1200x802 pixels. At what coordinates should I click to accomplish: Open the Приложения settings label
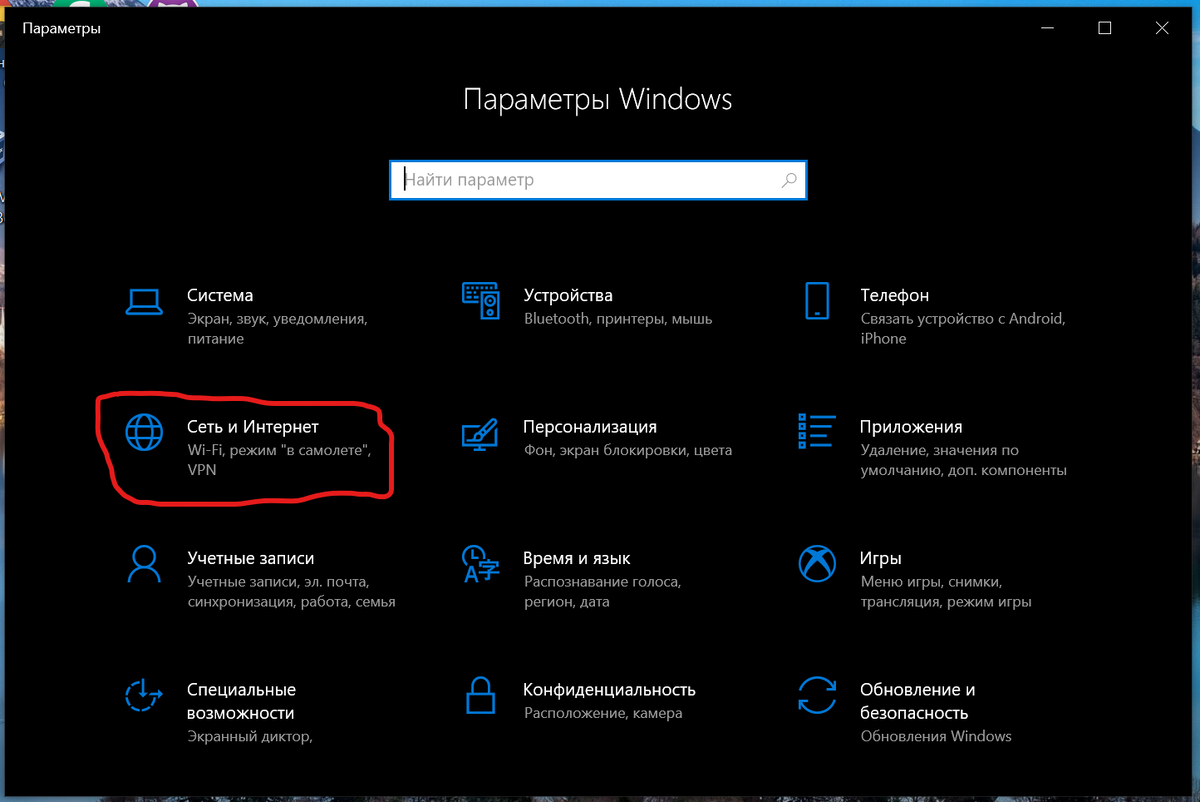click(911, 427)
